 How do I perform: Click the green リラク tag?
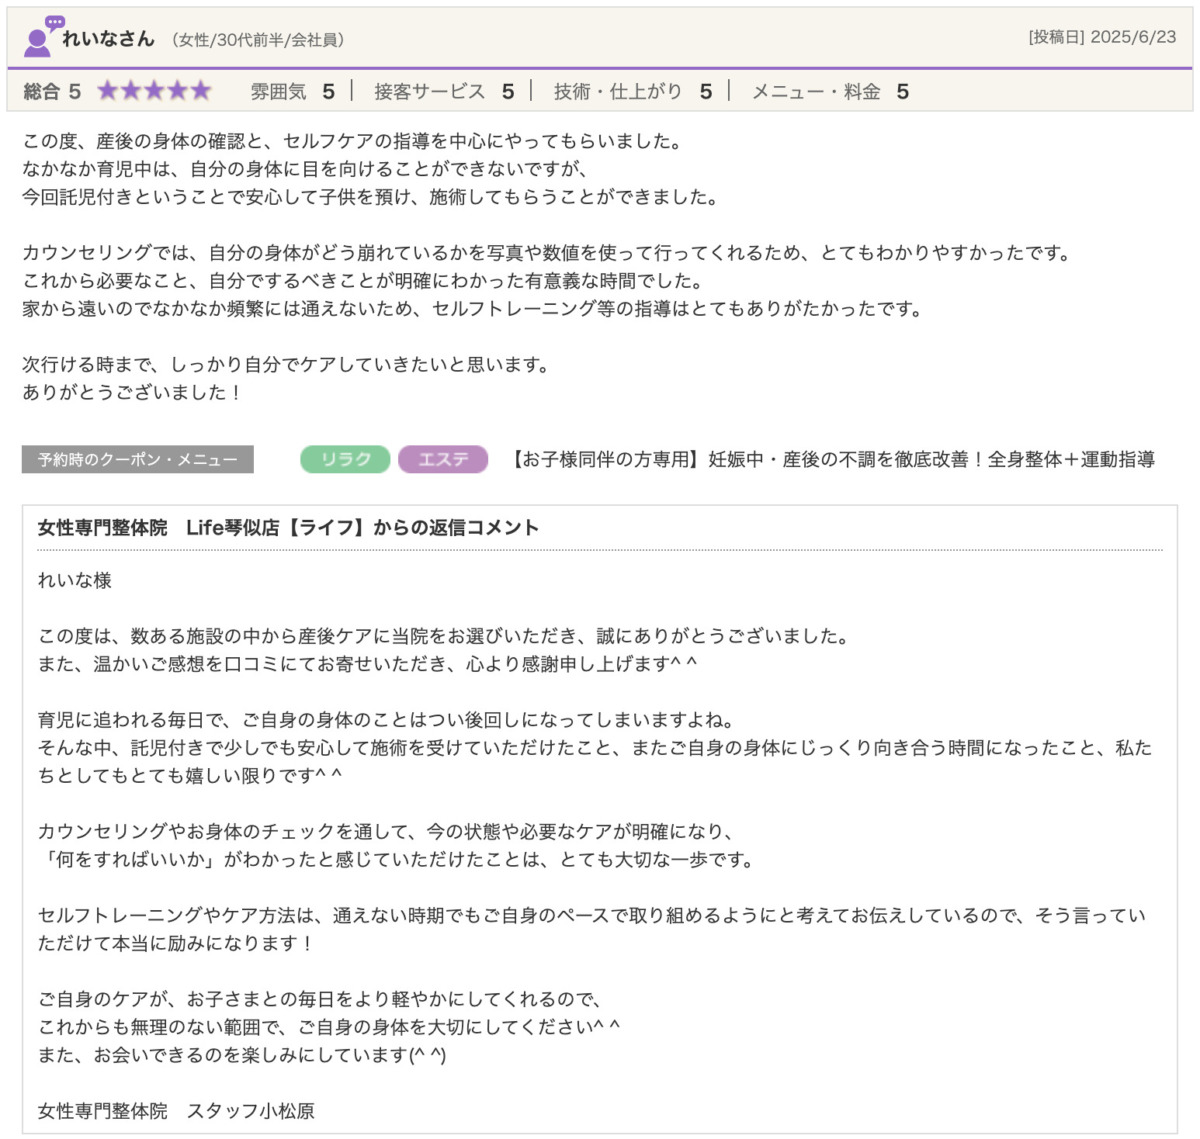pos(345,459)
